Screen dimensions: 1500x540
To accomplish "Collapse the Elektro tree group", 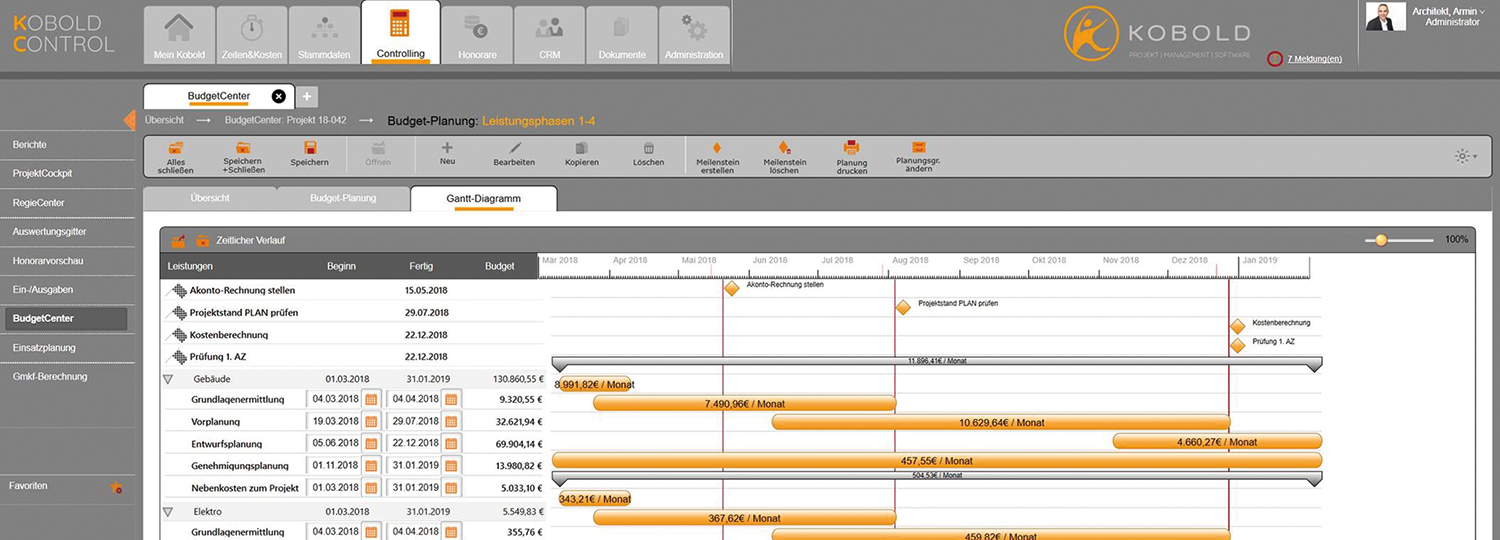I will tap(168, 511).
